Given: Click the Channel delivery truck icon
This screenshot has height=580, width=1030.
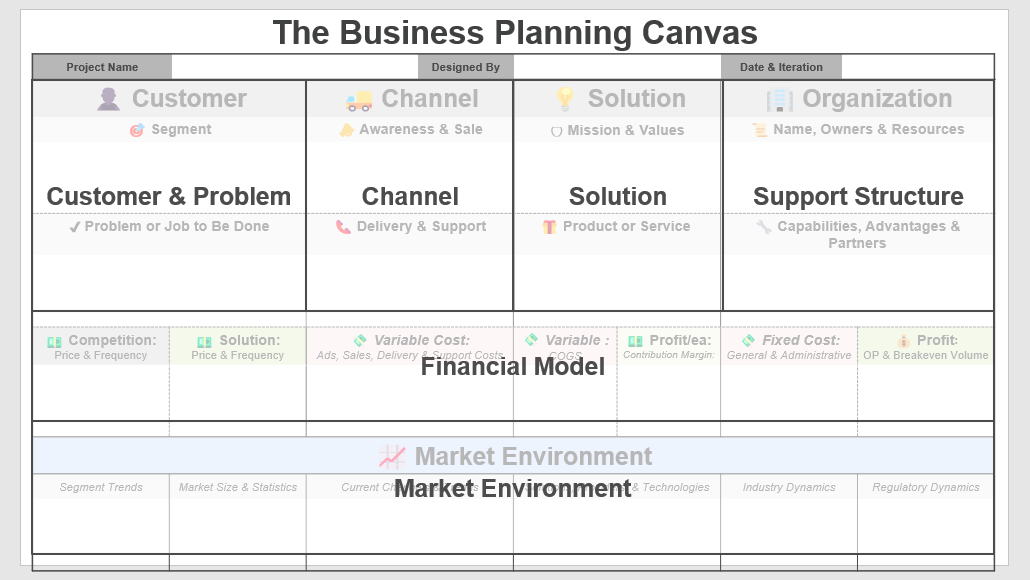Looking at the screenshot, I should pos(359,100).
